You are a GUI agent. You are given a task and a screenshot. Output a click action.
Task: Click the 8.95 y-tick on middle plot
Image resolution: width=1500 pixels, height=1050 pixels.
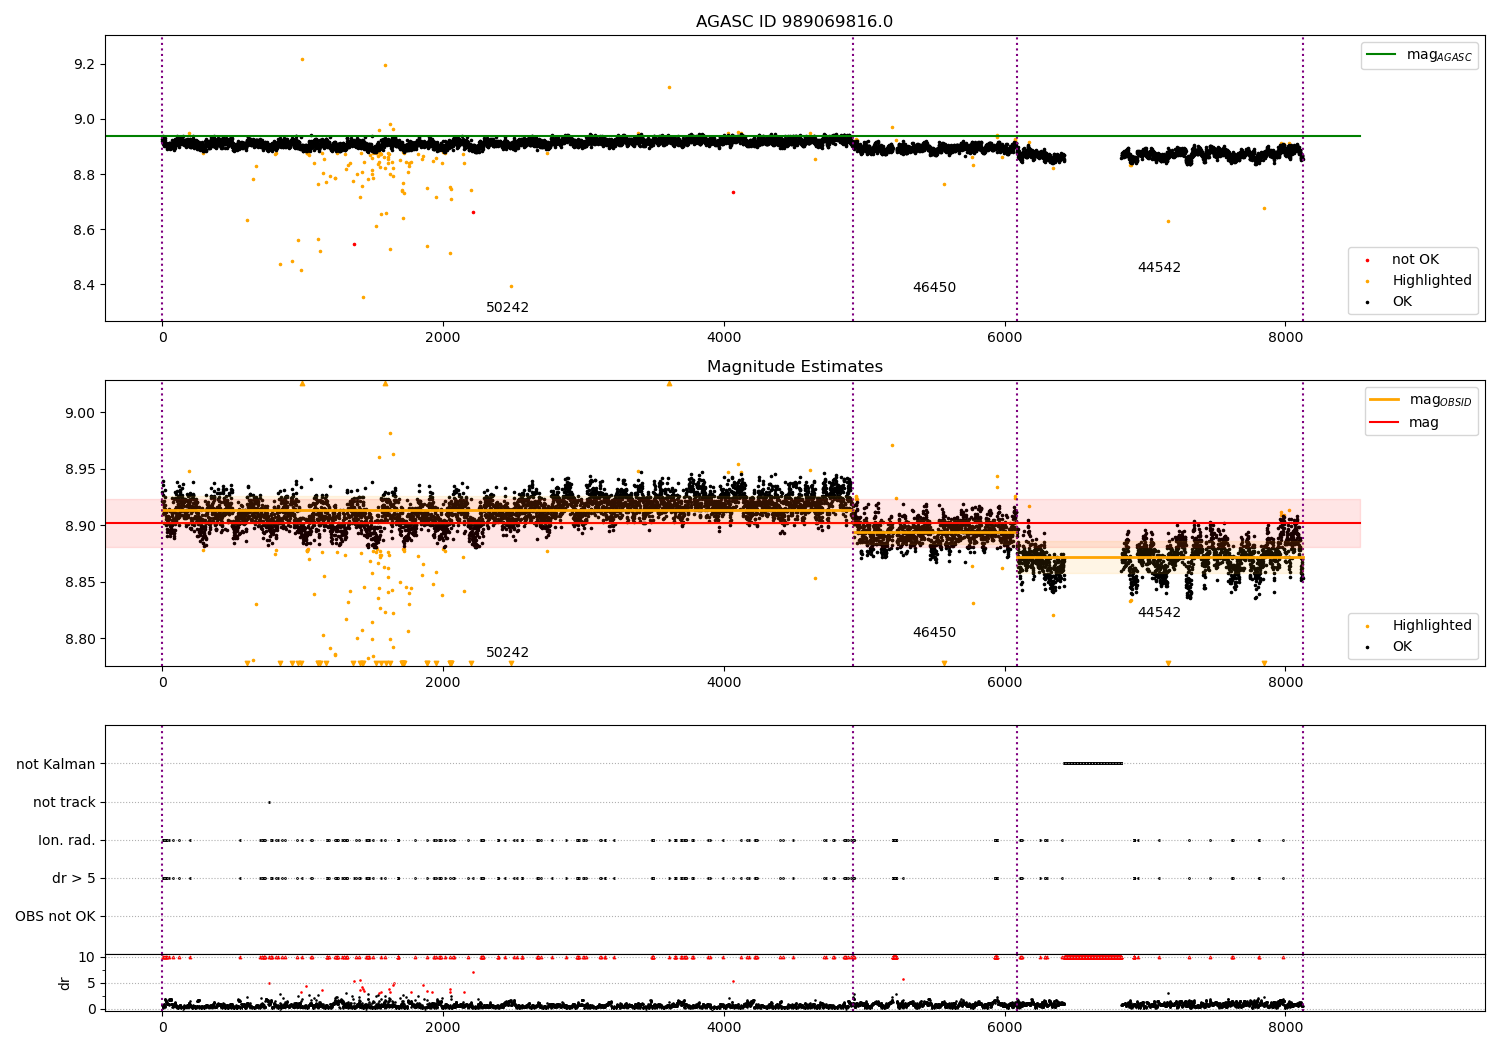click(81, 470)
